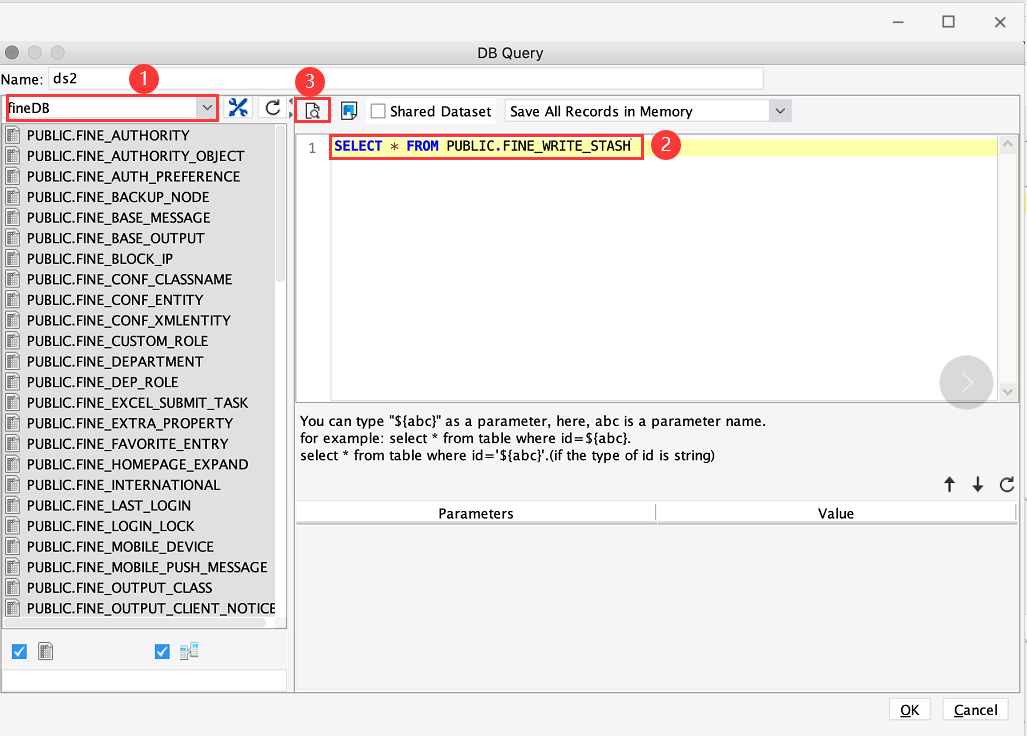
Task: Enable the Shared Dataset checkbox
Action: click(377, 110)
